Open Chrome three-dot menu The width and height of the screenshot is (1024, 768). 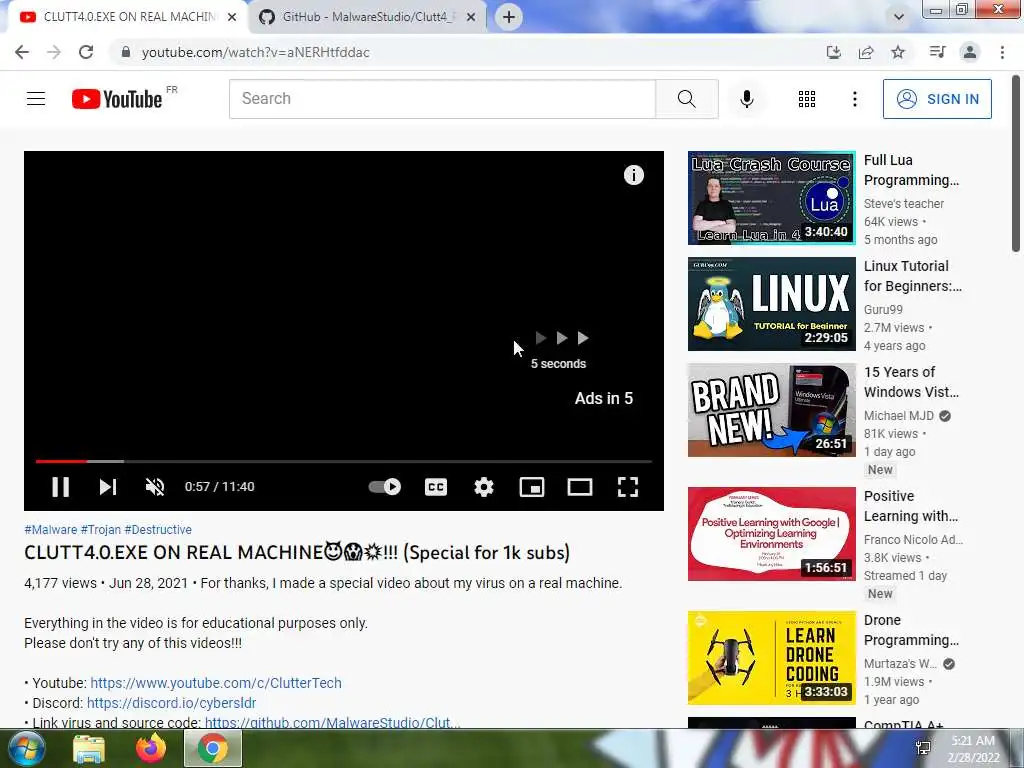coord(1002,52)
